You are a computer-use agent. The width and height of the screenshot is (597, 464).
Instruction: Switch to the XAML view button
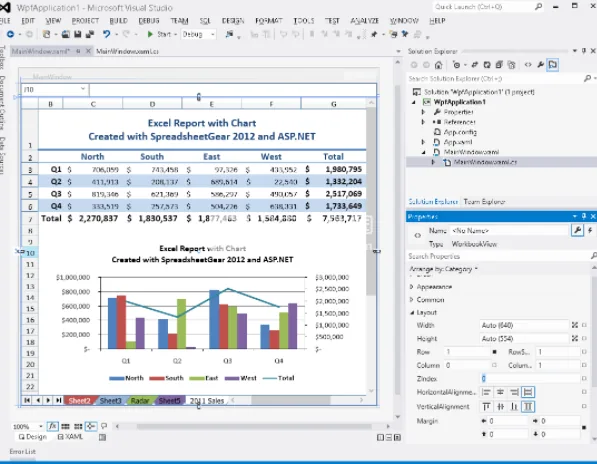pyautogui.click(x=70, y=437)
